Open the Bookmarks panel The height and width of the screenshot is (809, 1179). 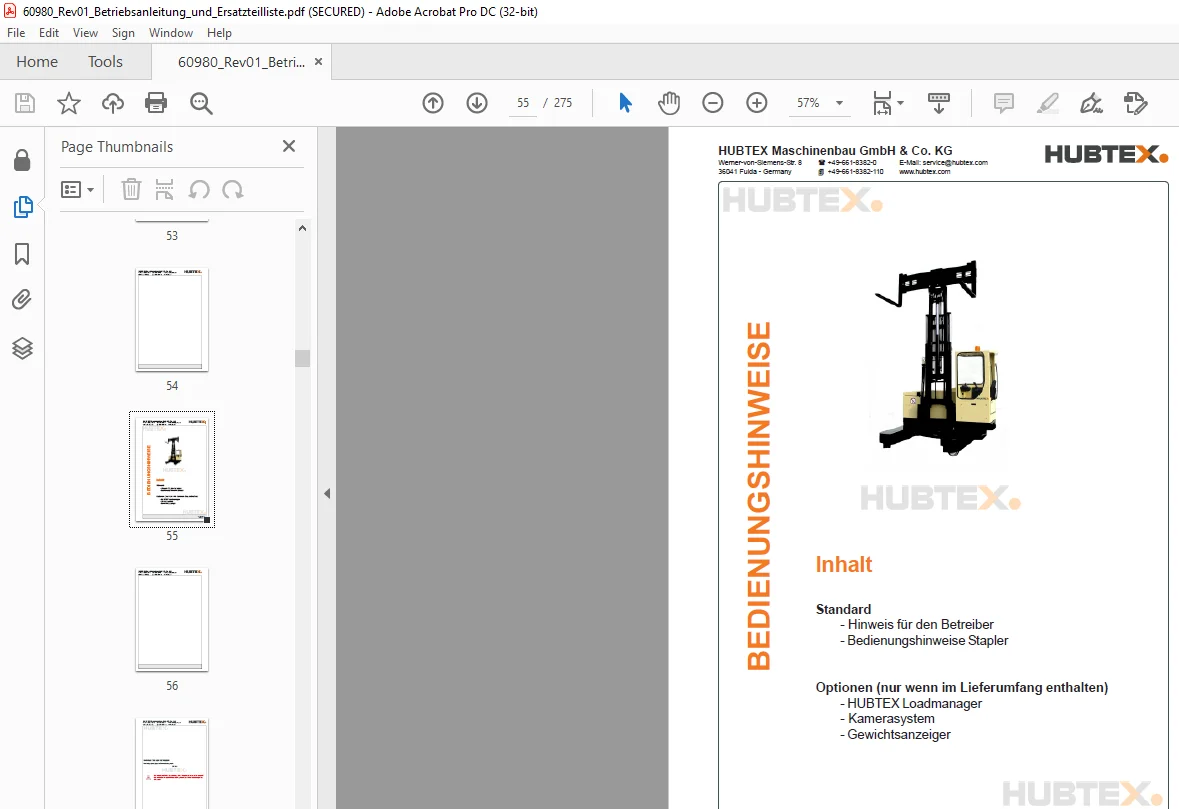coord(22,254)
